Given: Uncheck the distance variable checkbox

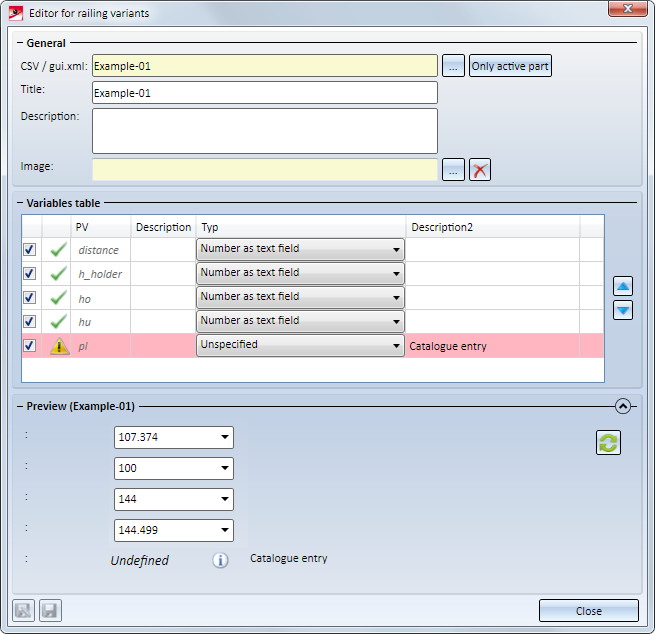Looking at the screenshot, I should [x=30, y=250].
